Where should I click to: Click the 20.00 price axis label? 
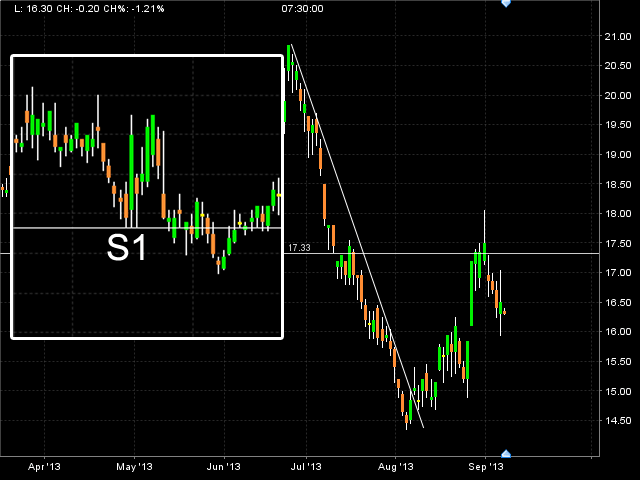coord(618,96)
